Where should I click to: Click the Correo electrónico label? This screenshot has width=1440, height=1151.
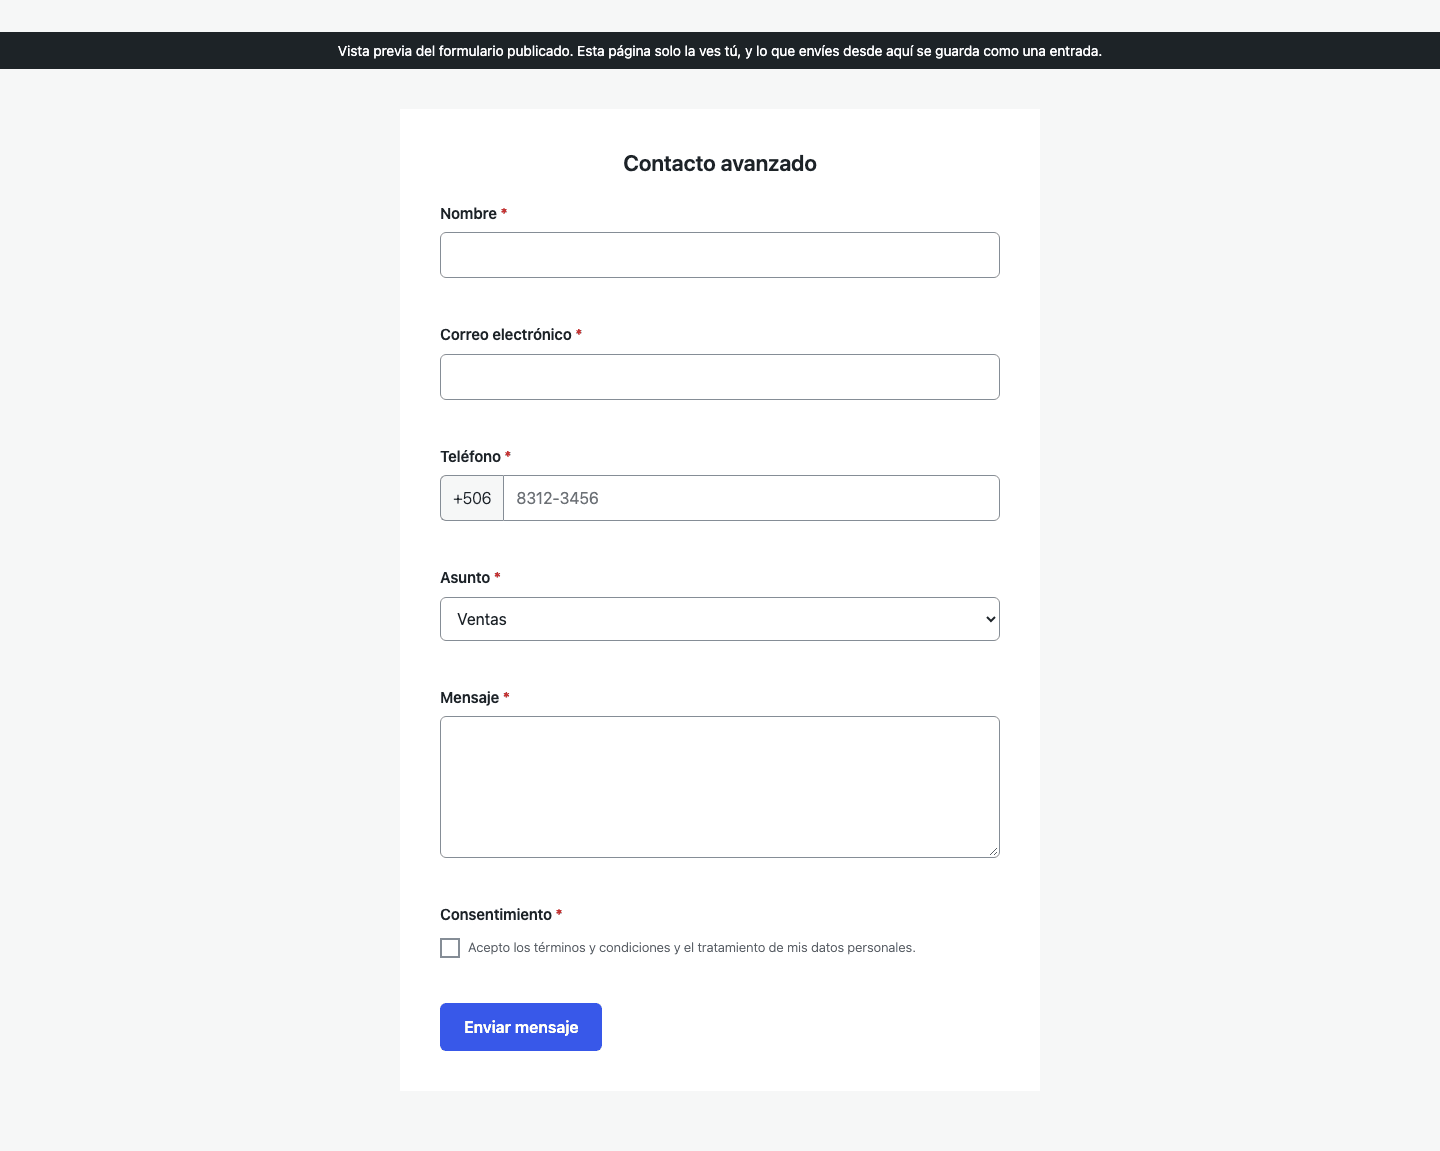coord(506,335)
